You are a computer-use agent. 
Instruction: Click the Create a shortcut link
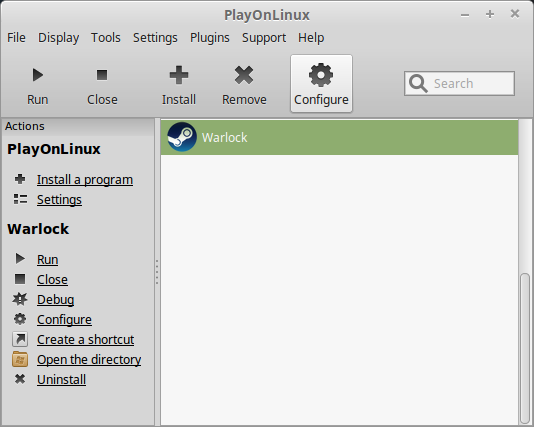coord(85,339)
